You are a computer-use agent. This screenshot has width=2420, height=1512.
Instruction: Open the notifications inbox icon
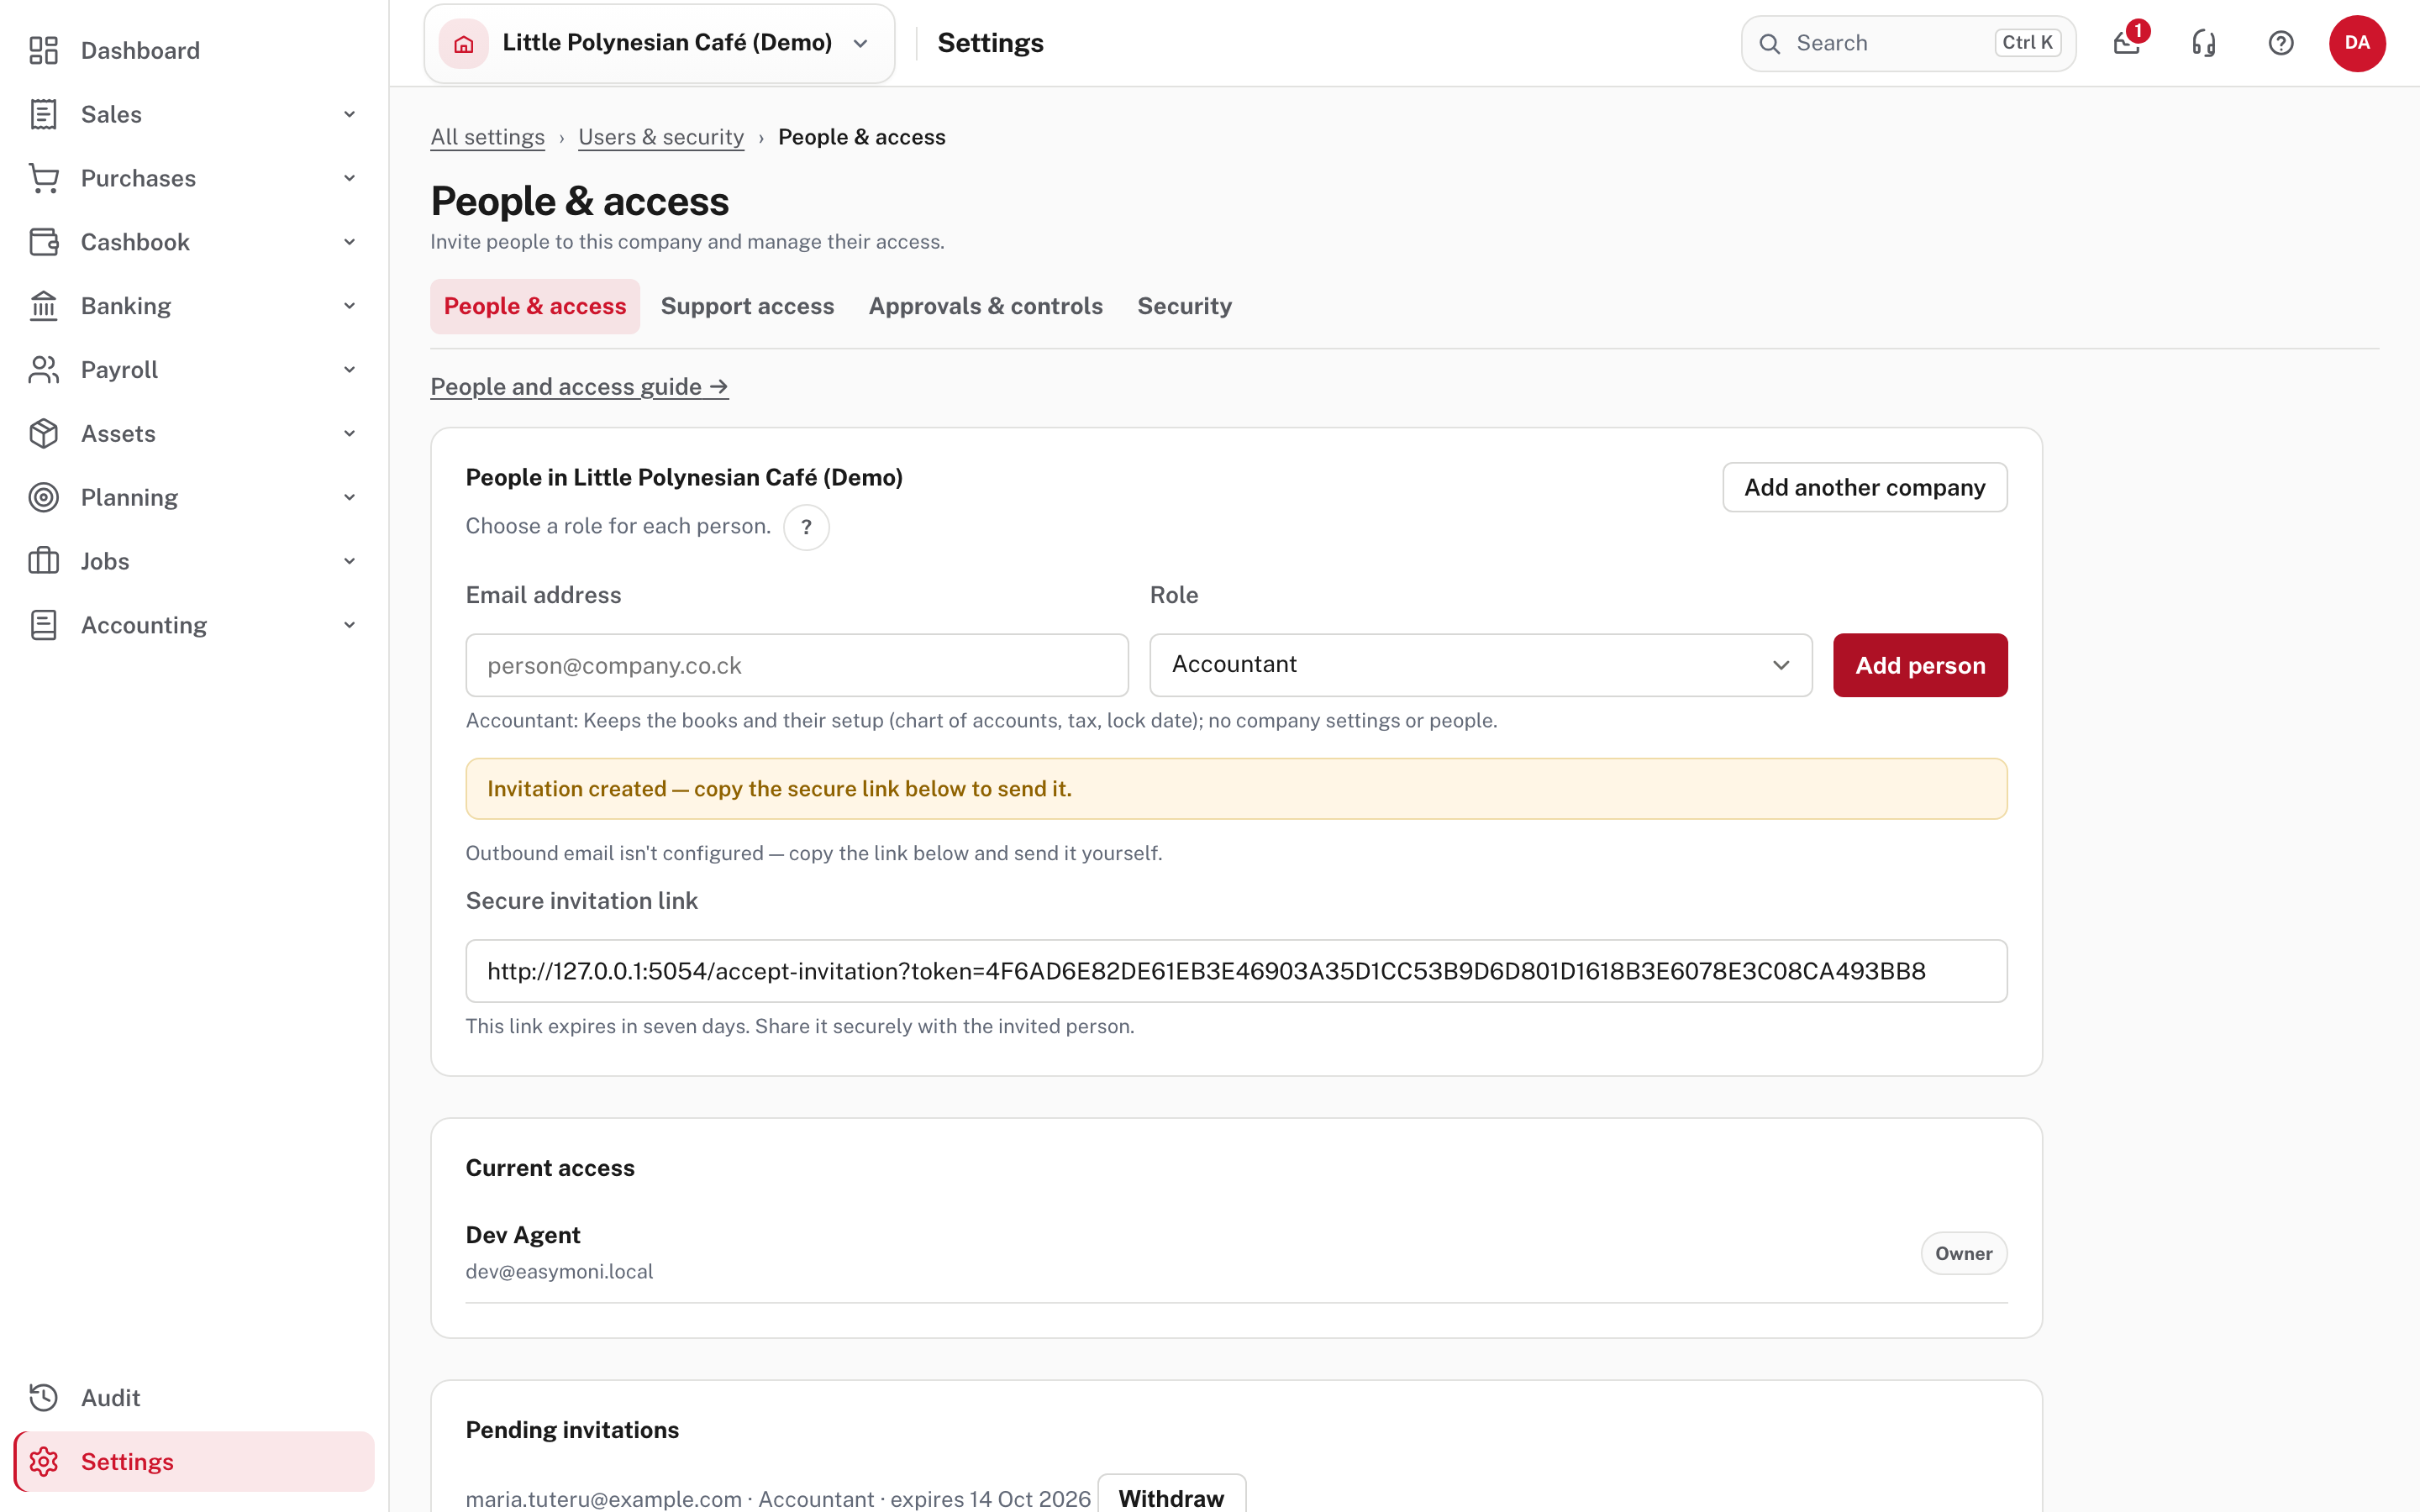tap(2127, 43)
